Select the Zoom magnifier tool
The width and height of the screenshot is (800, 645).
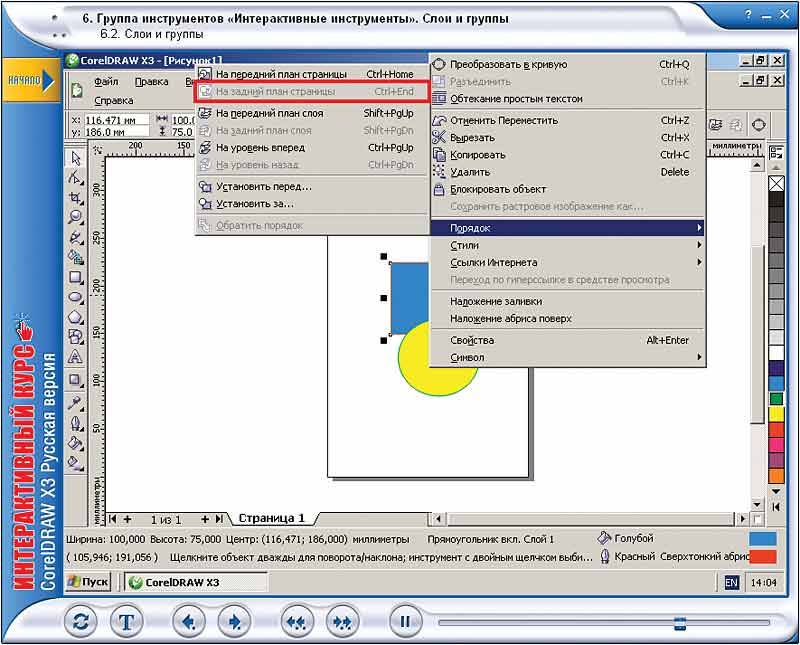tap(75, 217)
